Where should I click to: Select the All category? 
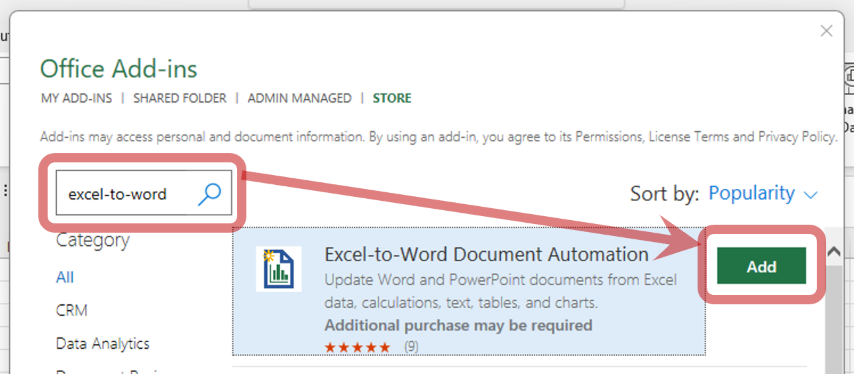tap(65, 278)
